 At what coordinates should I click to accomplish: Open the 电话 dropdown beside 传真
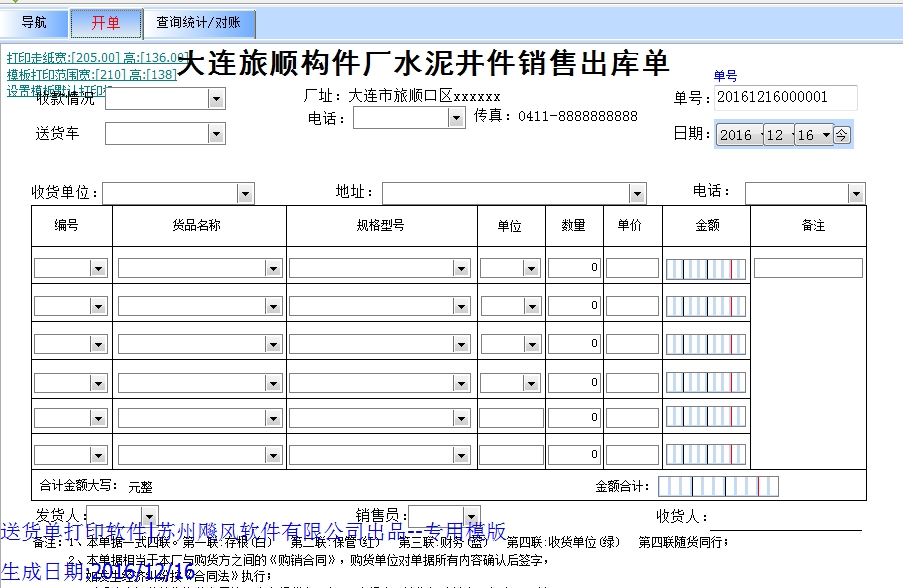click(x=456, y=118)
